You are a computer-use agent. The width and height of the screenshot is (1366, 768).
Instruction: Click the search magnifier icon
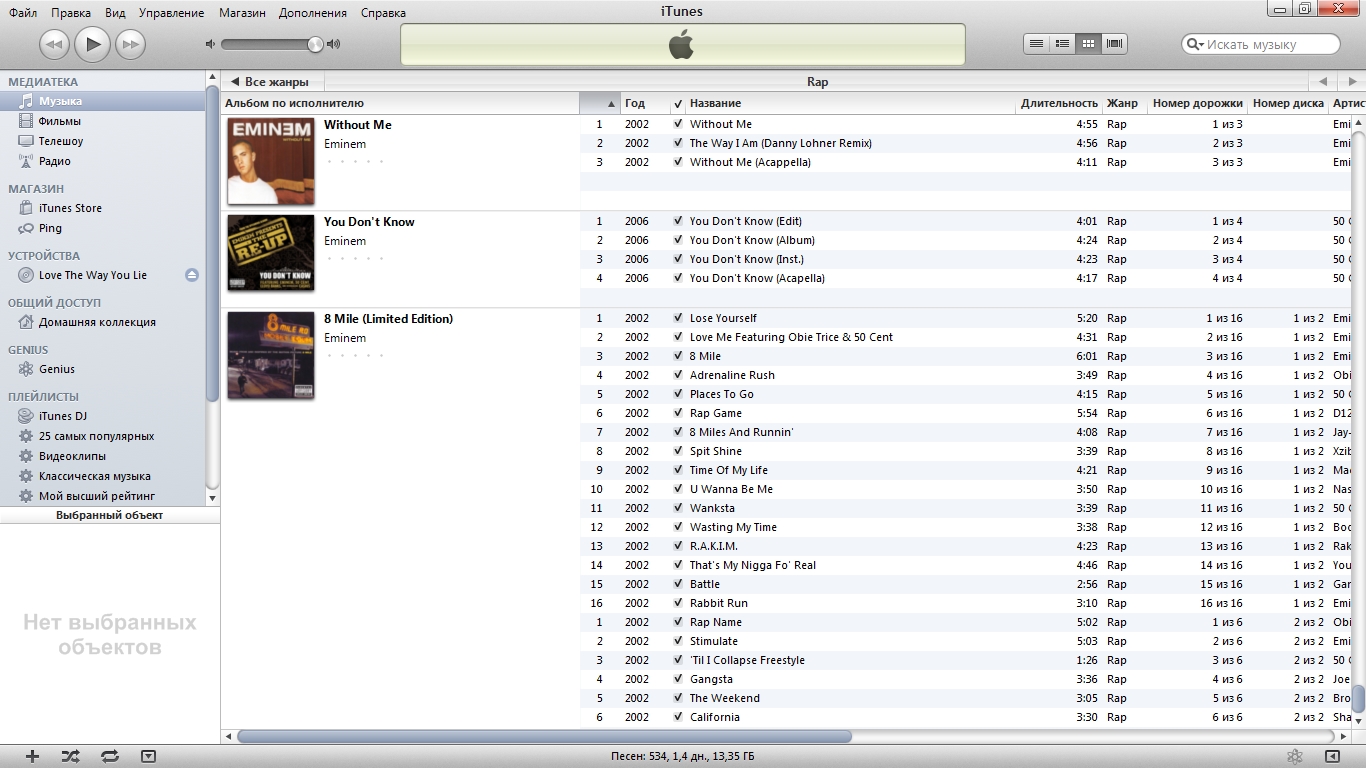(x=1195, y=44)
